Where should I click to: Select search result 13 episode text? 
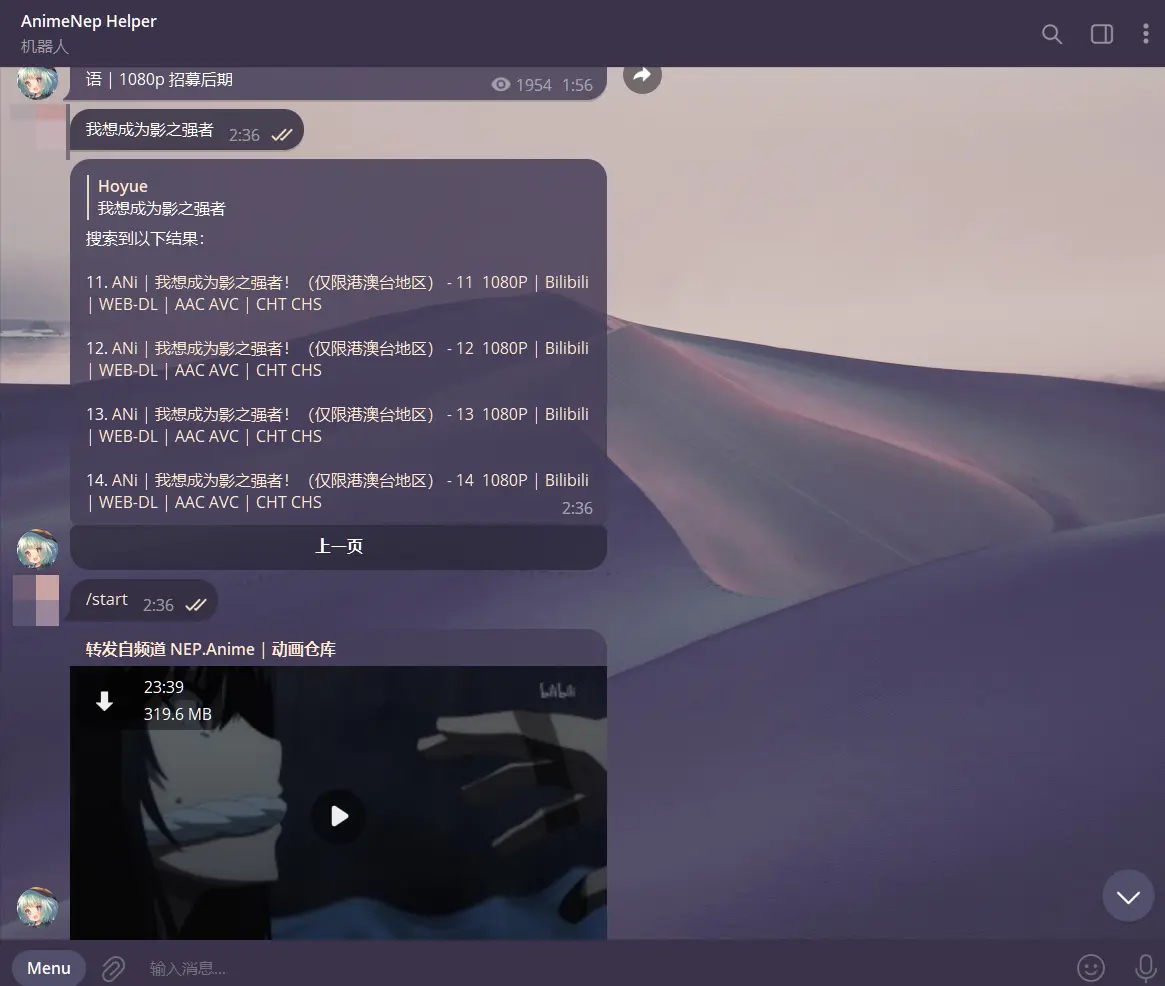[x=337, y=425]
